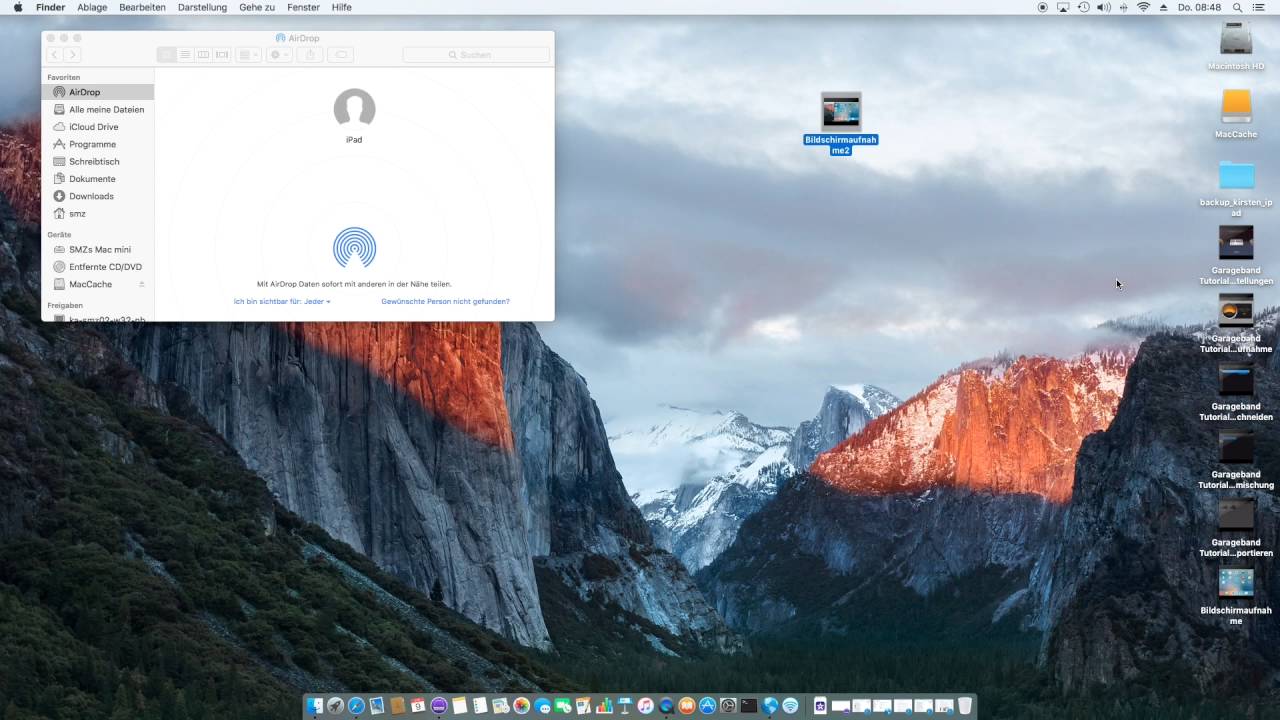Viewport: 1280px width, 720px height.
Task: Open the AirPlay display menu
Action: [x=1063, y=7]
